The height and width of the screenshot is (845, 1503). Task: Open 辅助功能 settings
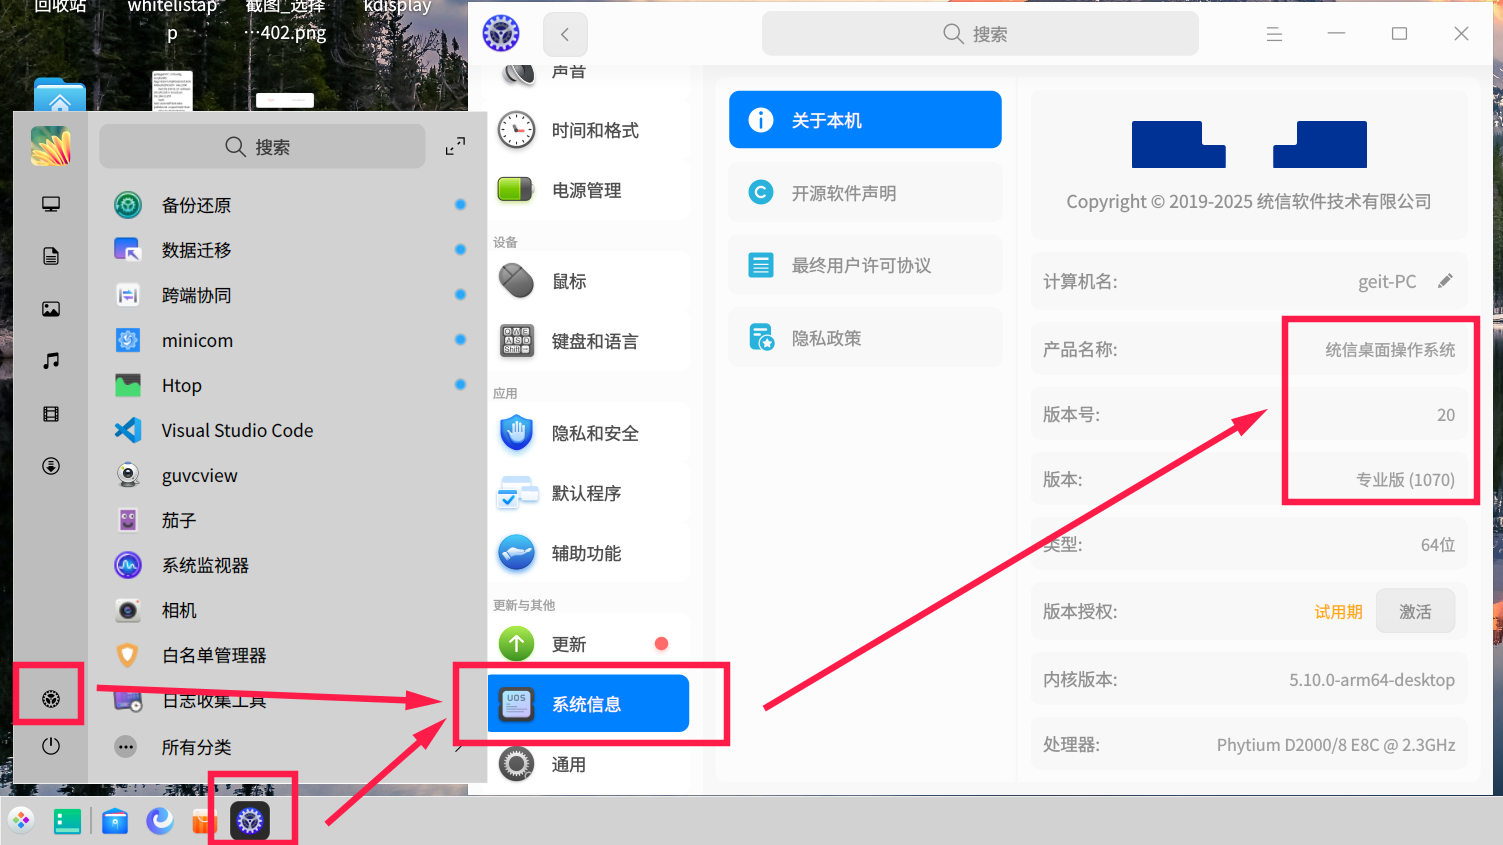point(517,553)
